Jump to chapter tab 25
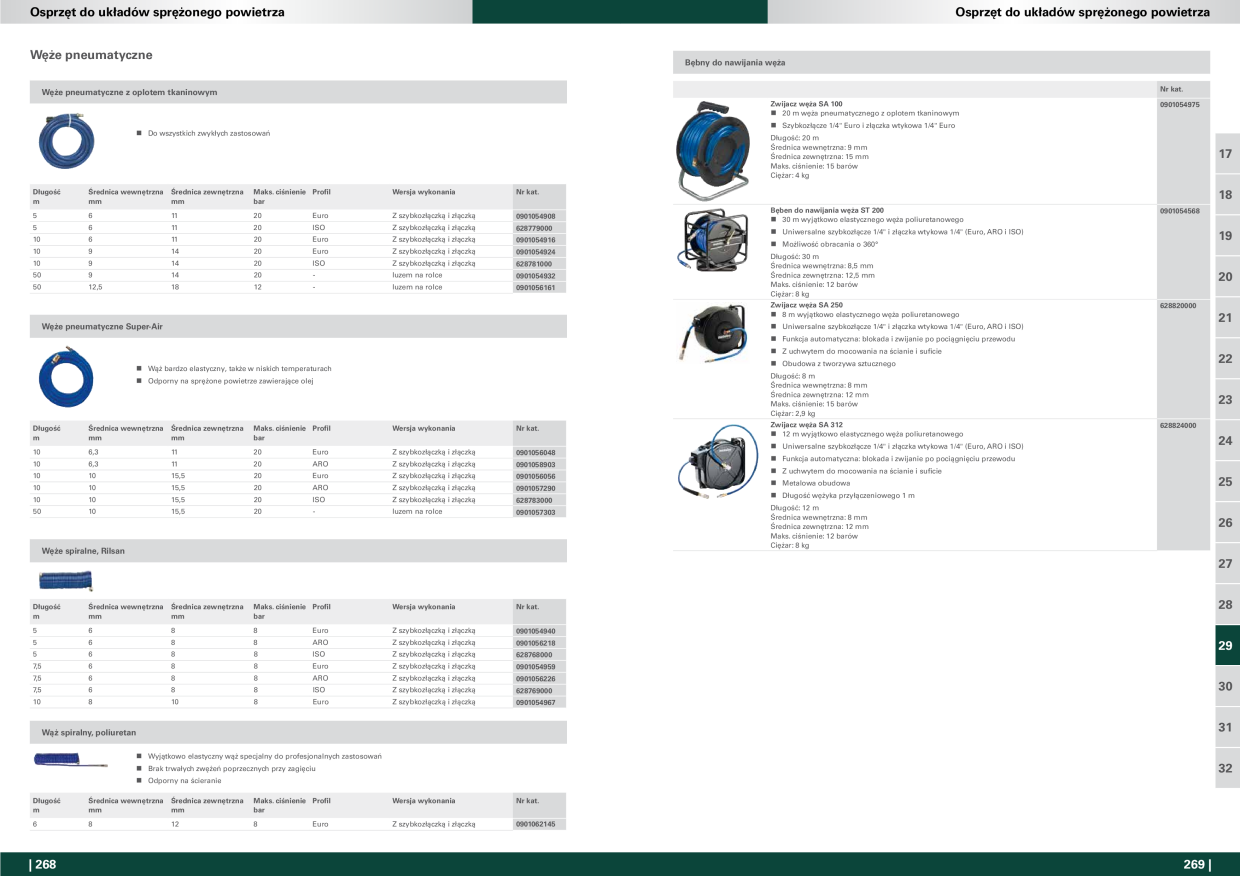The height and width of the screenshot is (876, 1240). click(1227, 482)
